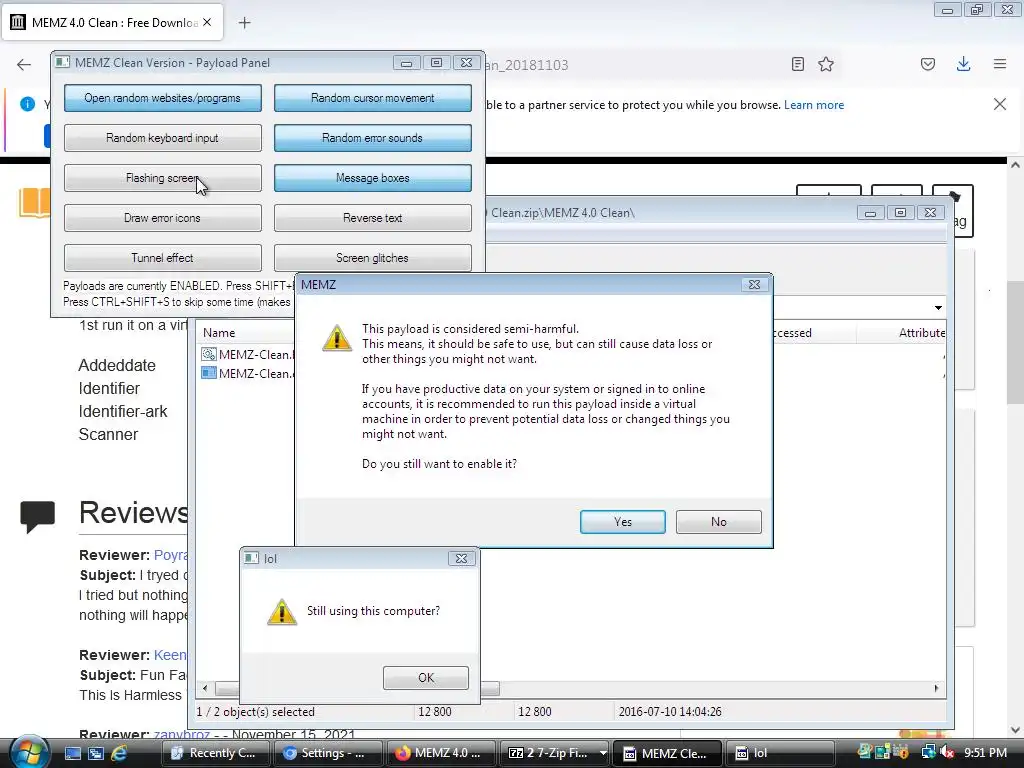Toggle Random error sounds payload

click(372, 138)
